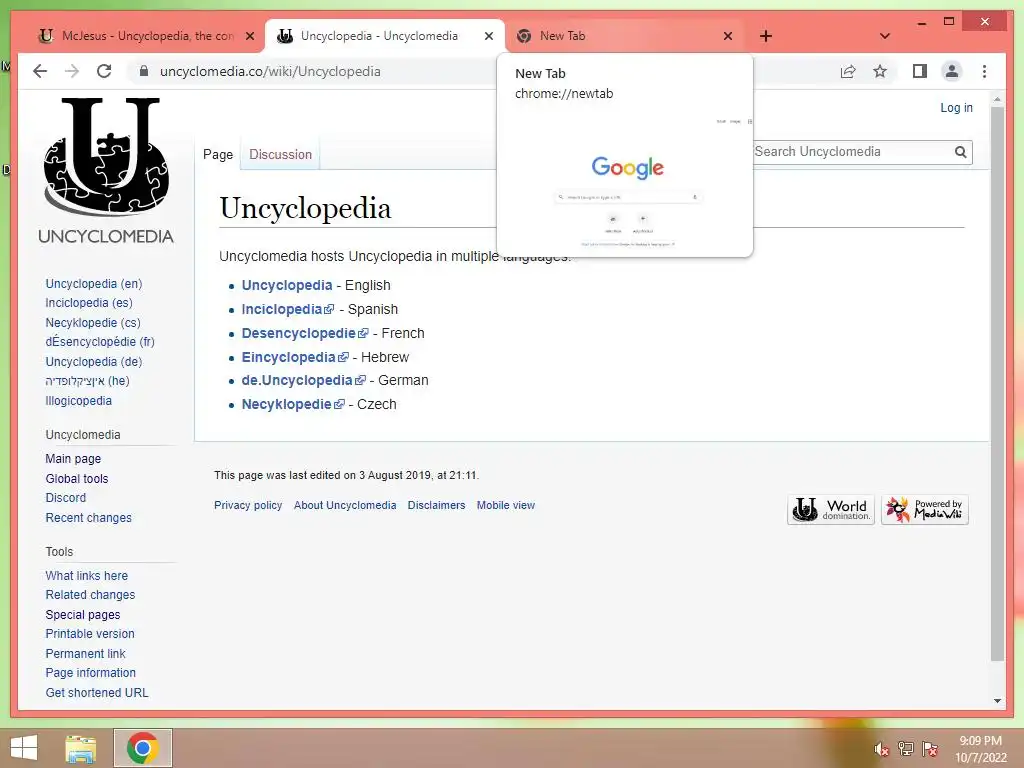Go to Main page
The width and height of the screenshot is (1024, 768).
tap(73, 458)
